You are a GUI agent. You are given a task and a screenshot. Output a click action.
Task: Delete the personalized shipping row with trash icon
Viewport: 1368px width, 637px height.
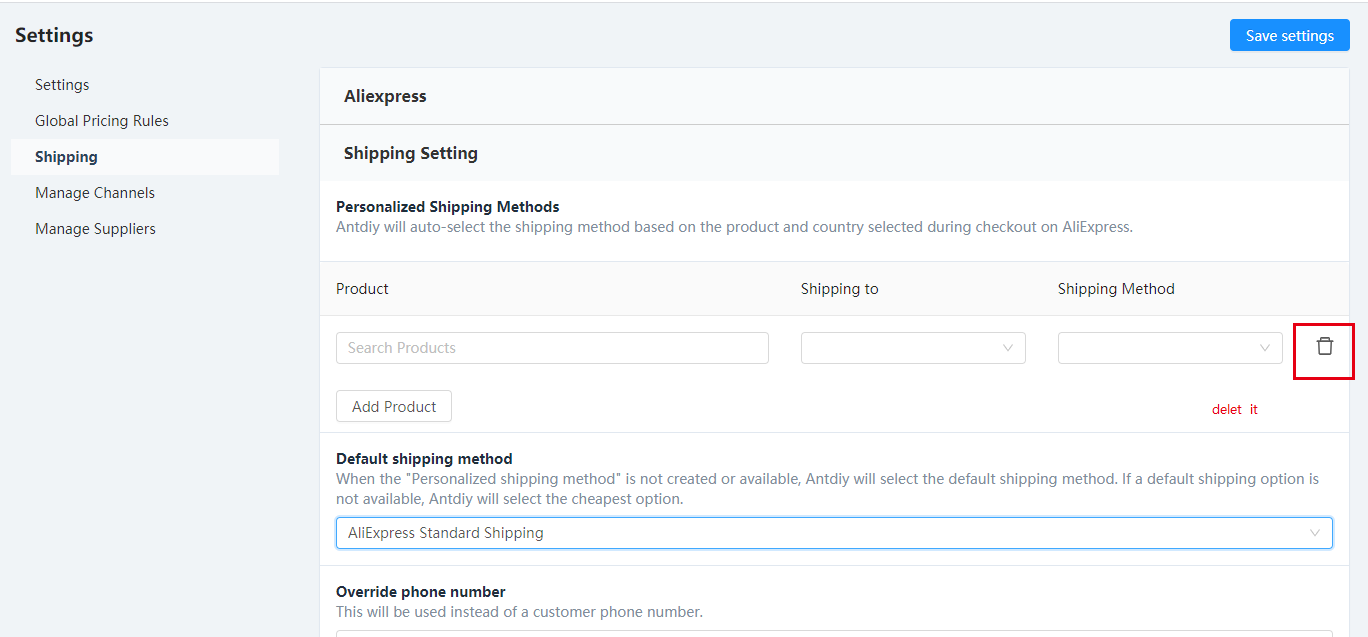1324,346
